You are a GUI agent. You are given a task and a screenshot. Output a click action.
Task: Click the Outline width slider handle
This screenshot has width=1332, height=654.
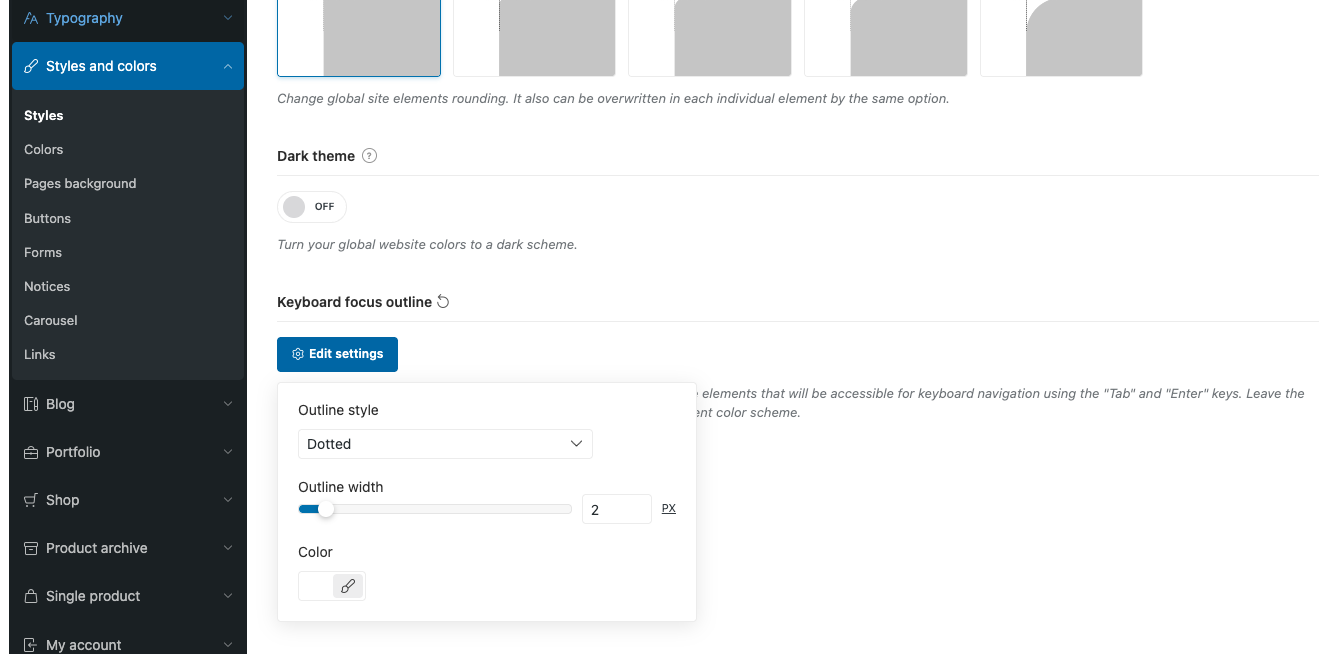[x=326, y=509]
